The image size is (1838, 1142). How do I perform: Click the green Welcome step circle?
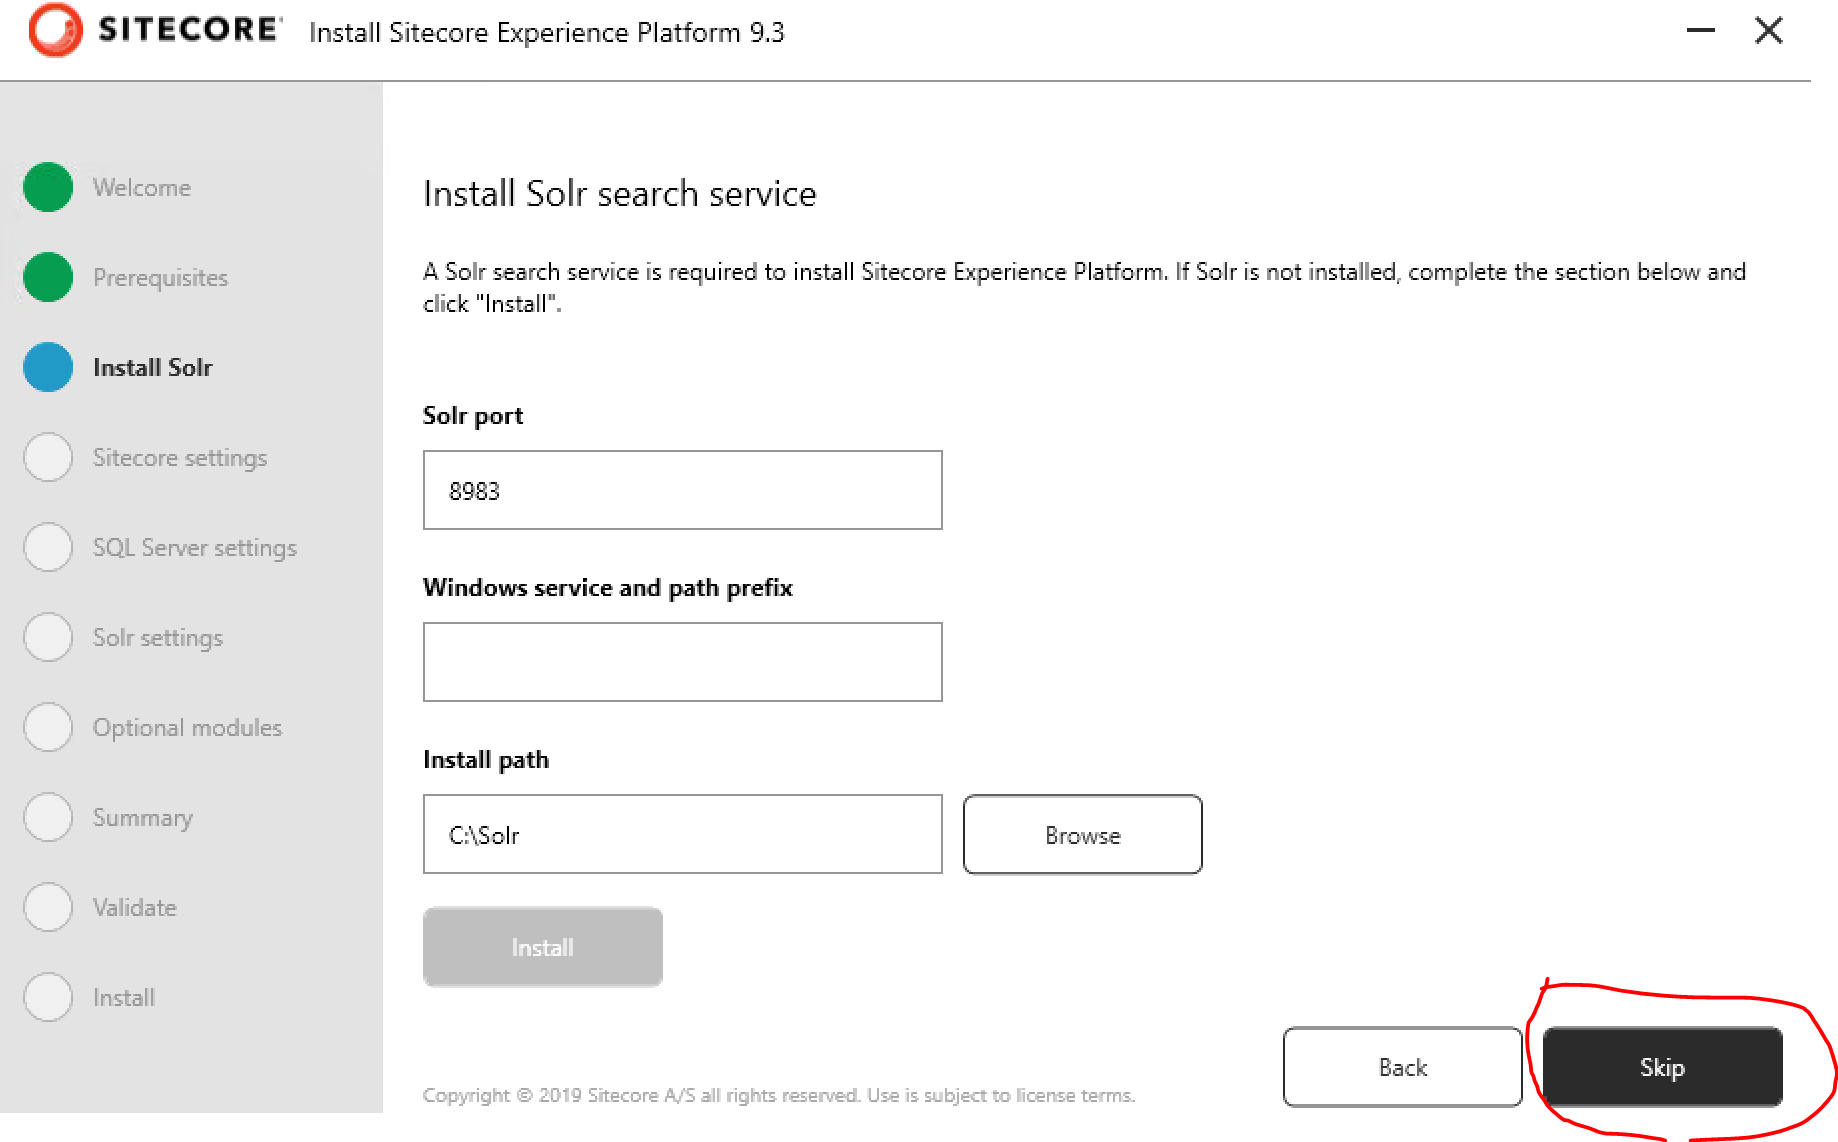click(x=48, y=187)
